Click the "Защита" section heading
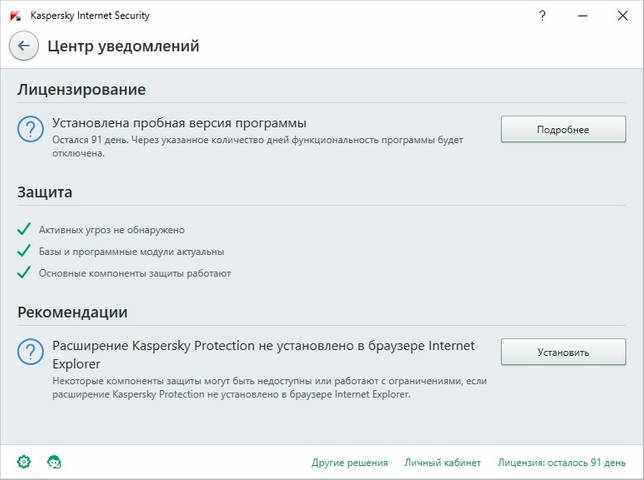This screenshot has width=644, height=480. (45, 192)
